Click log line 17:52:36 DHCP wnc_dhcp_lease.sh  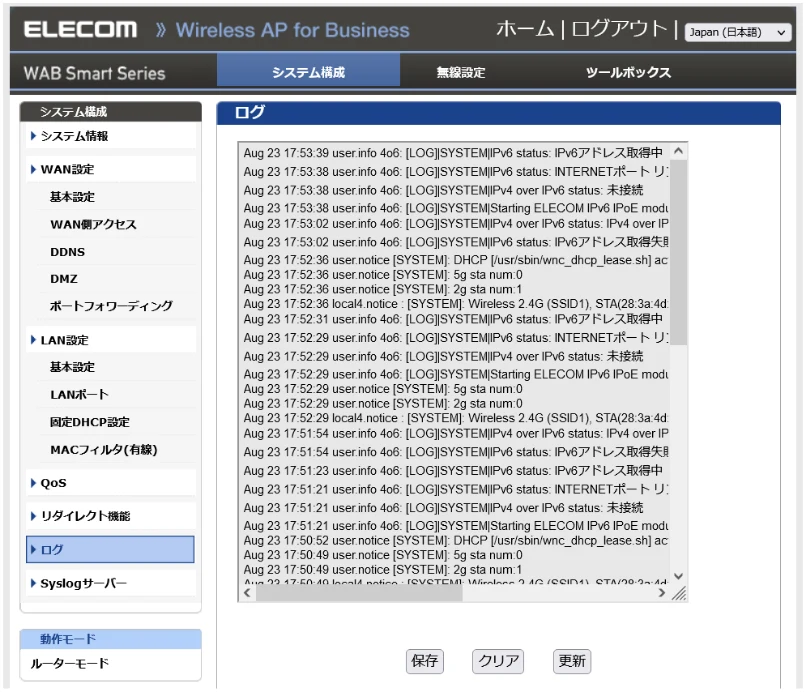pyautogui.click(x=455, y=260)
